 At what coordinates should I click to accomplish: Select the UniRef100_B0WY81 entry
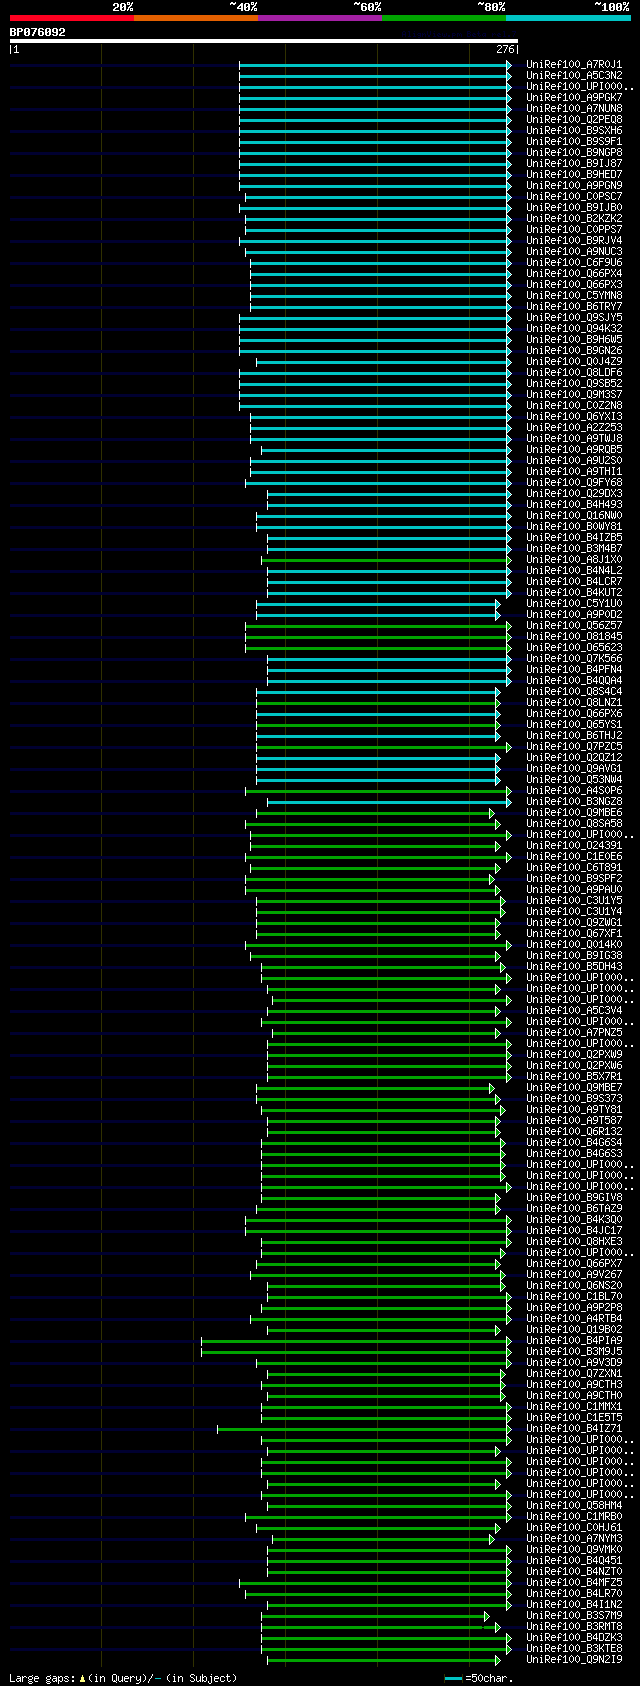click(x=574, y=527)
